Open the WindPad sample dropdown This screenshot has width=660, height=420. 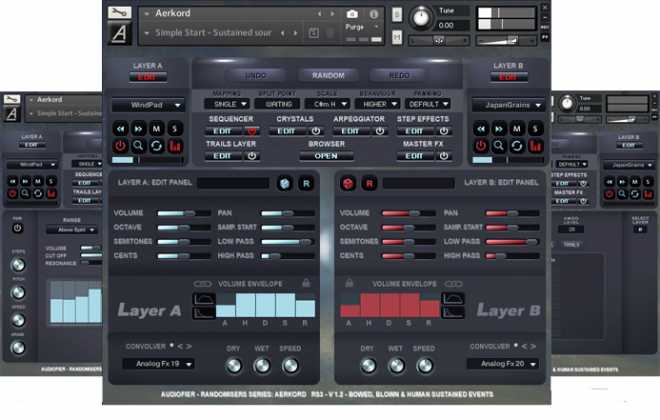pyautogui.click(x=148, y=105)
